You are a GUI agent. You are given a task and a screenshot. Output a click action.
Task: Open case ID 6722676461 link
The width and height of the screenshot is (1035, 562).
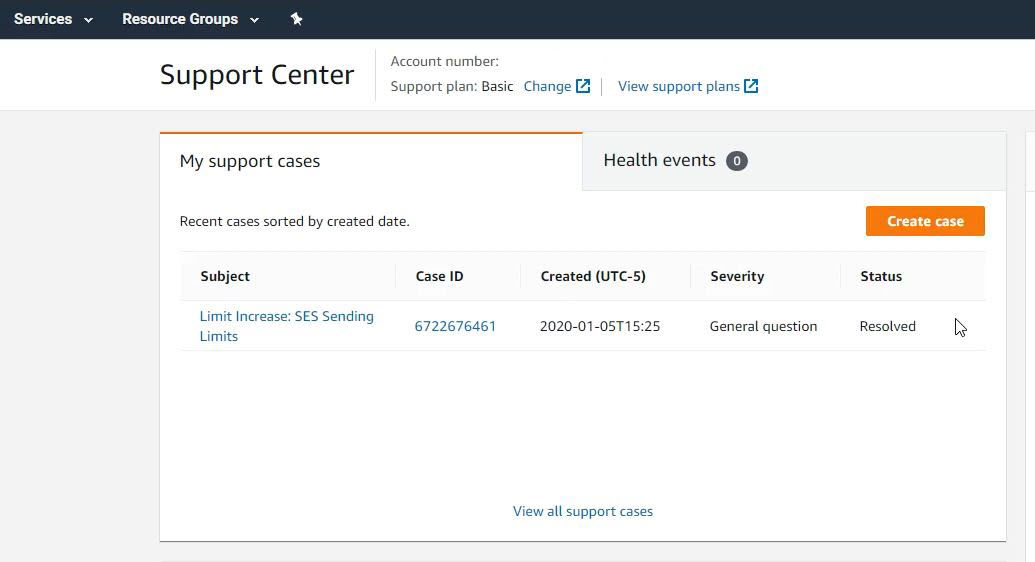455,326
